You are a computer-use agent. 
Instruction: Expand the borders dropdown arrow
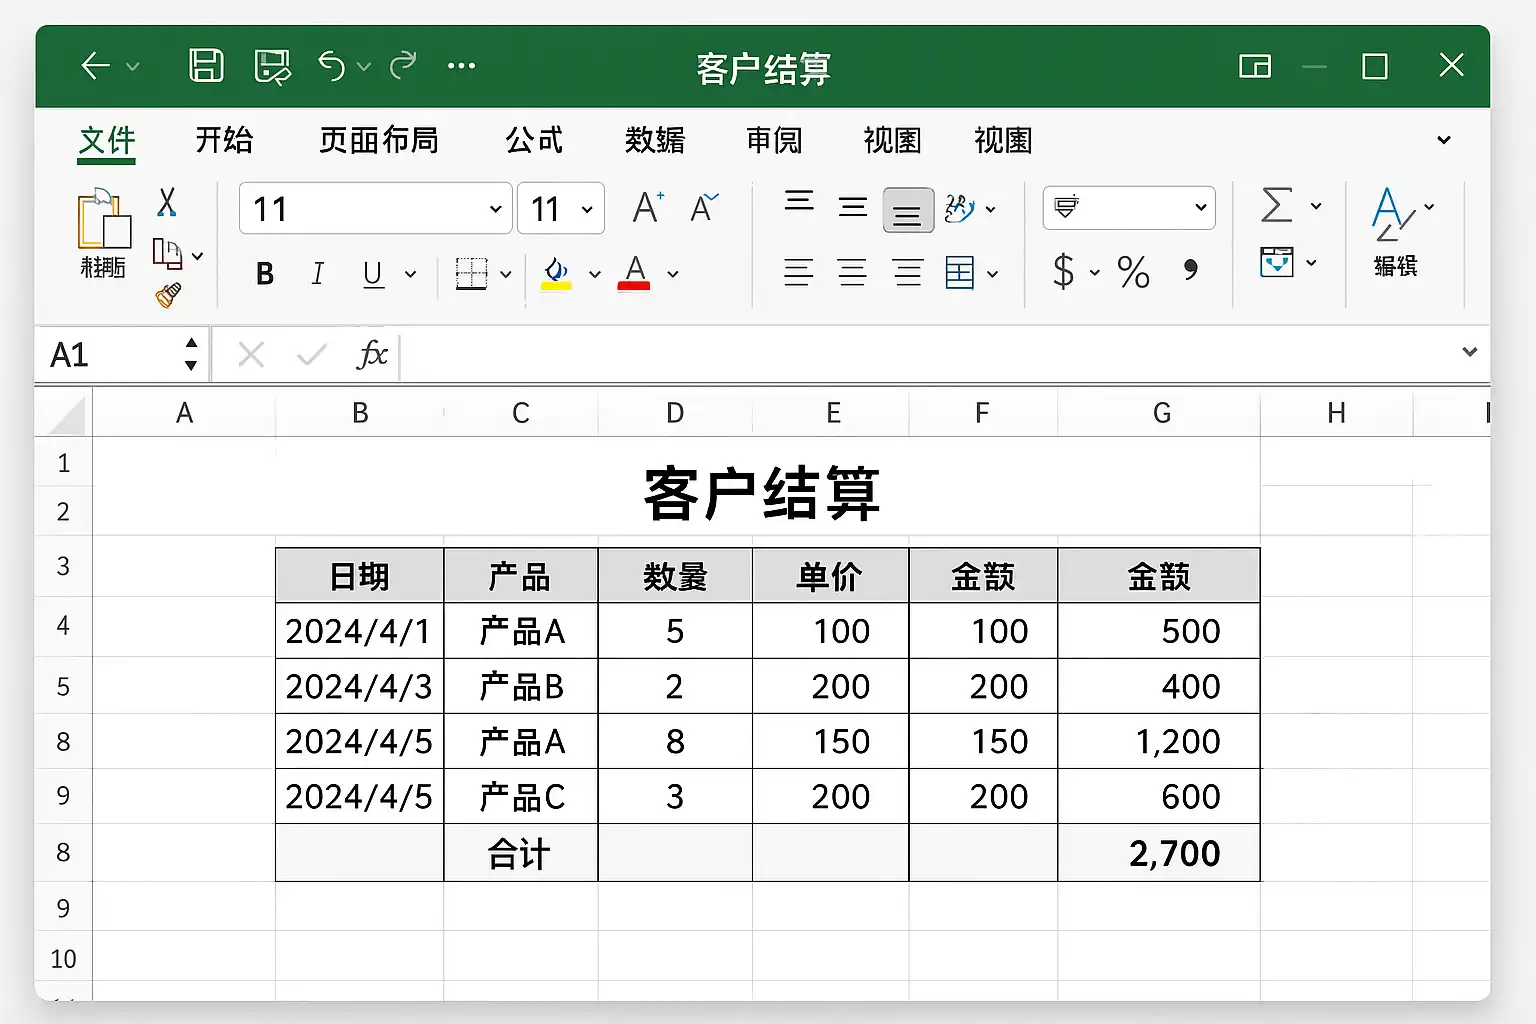pos(505,274)
